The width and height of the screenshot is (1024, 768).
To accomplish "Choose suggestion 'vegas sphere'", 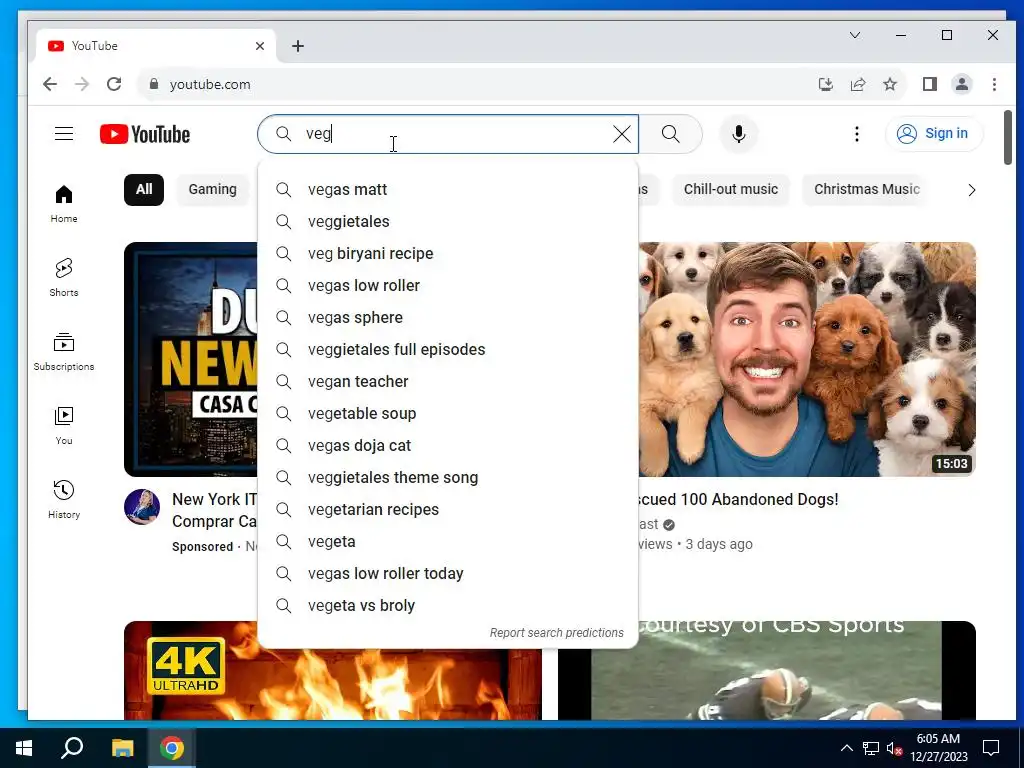I will 448,317.
